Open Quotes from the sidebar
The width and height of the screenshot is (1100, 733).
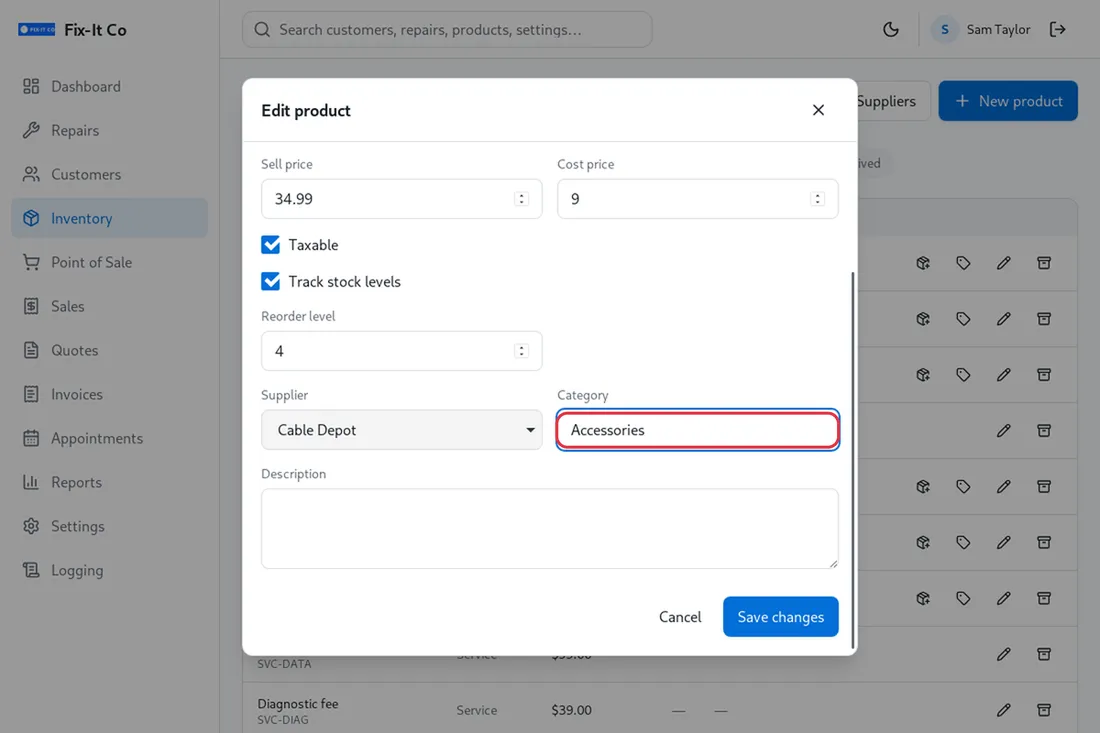click(109, 350)
